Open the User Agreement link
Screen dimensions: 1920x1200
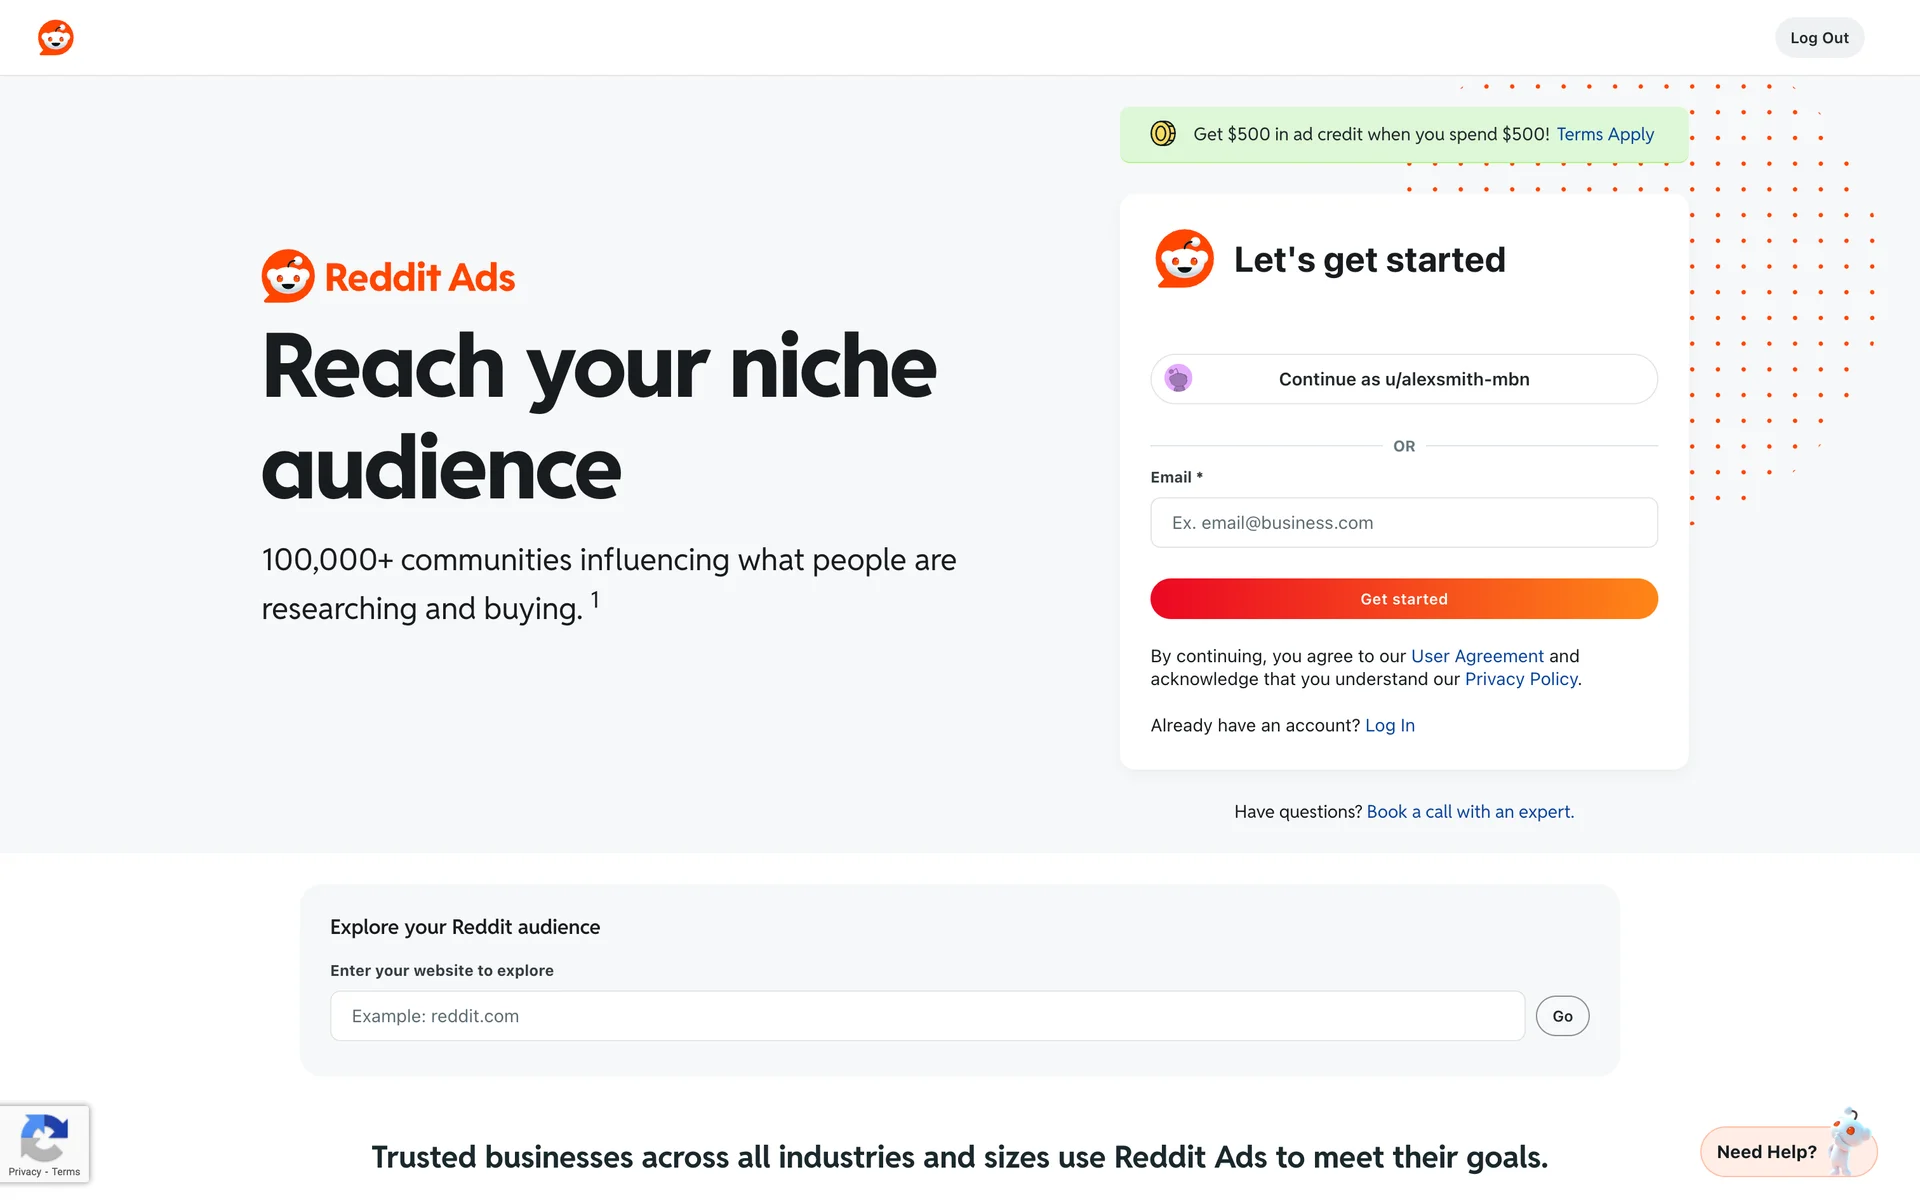1477,656
